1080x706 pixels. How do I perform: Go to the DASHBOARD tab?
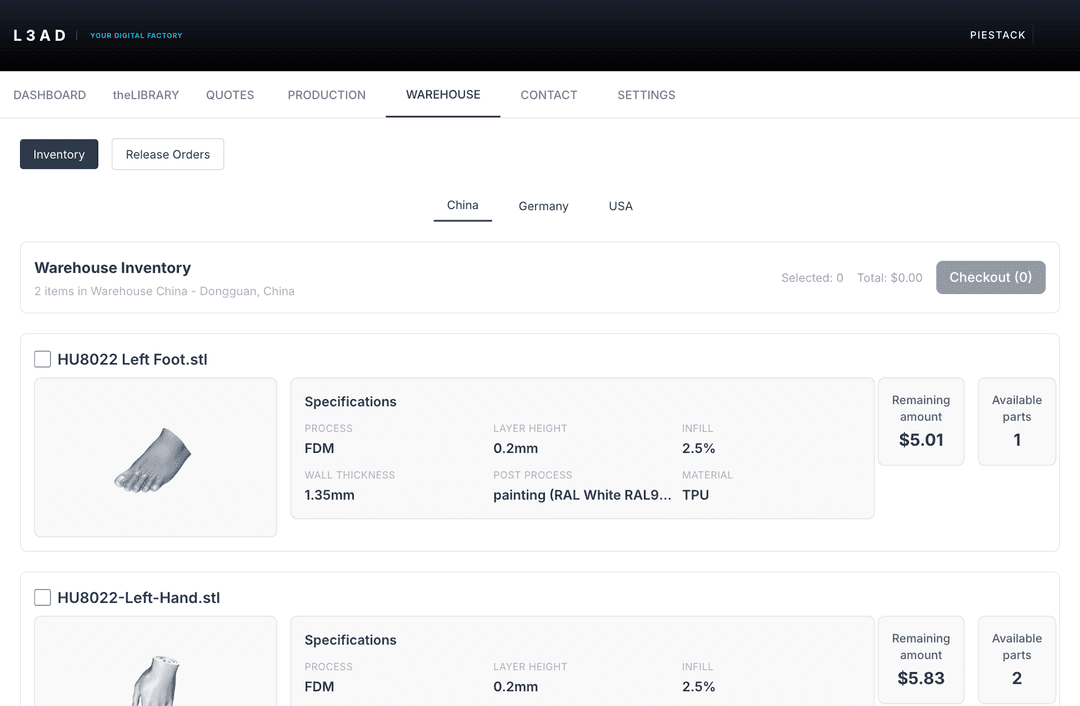pos(50,95)
